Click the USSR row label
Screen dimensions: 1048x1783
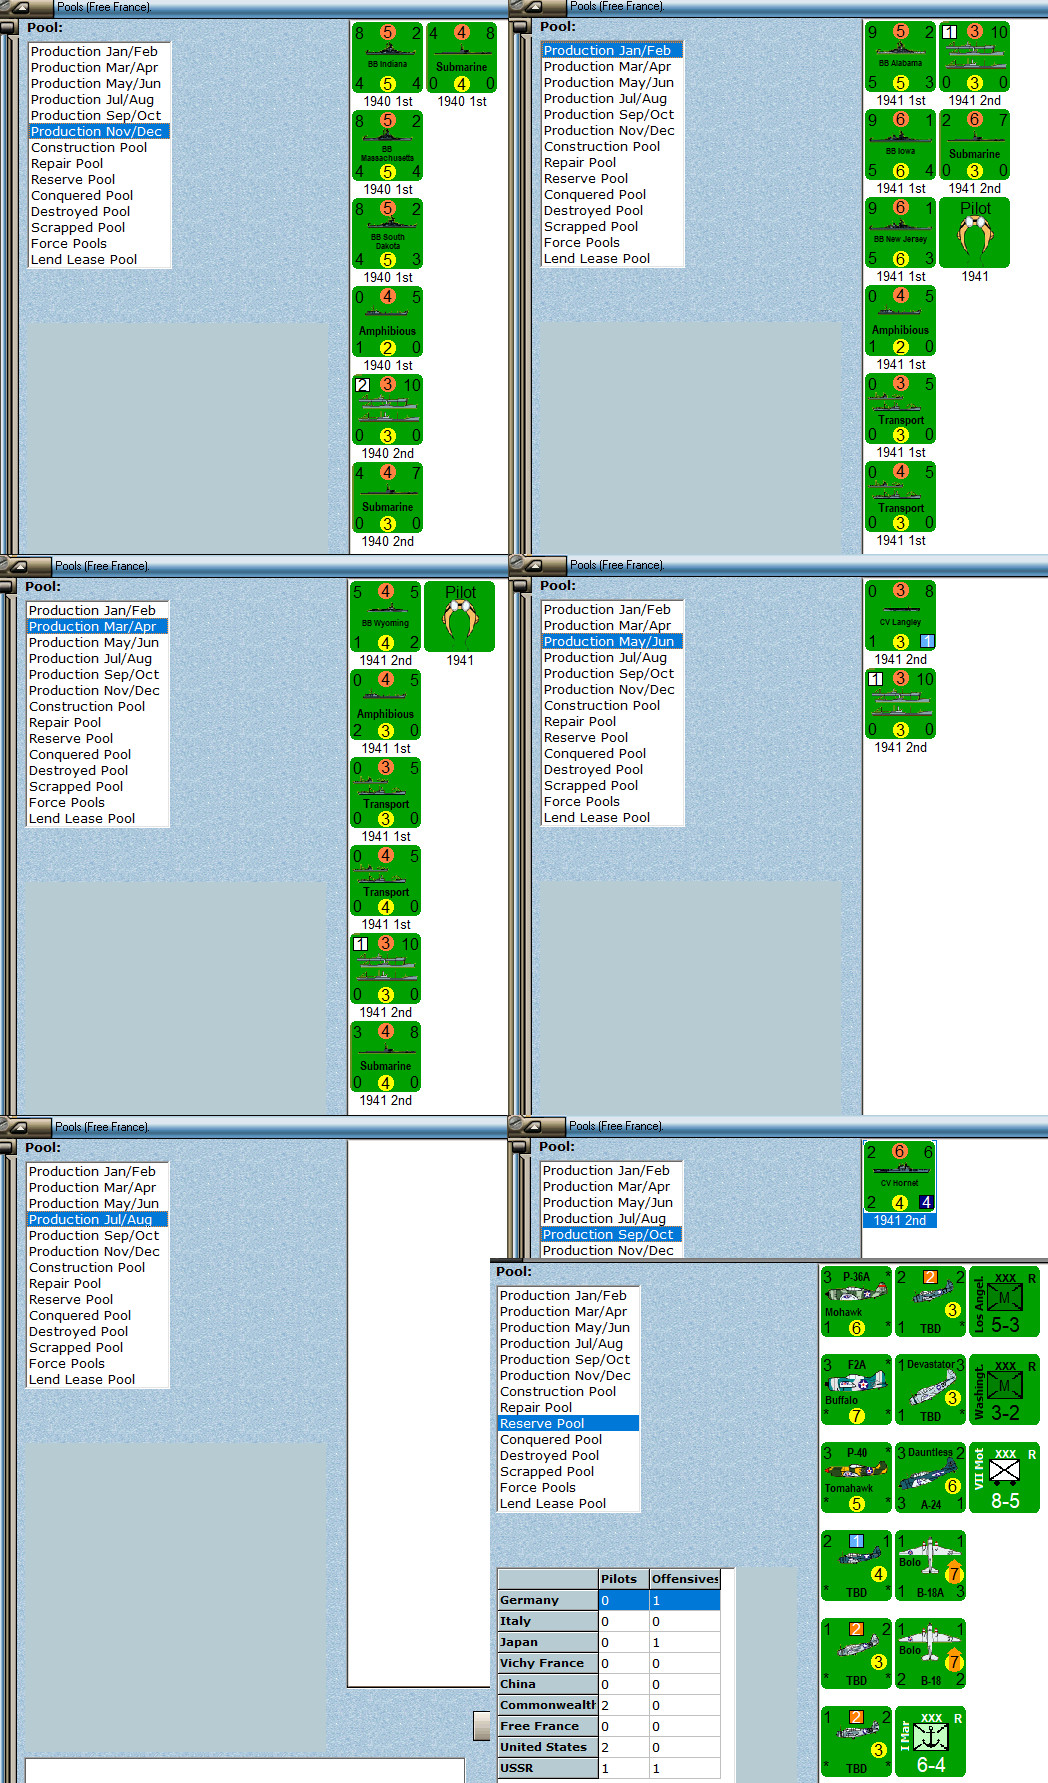tap(548, 1768)
